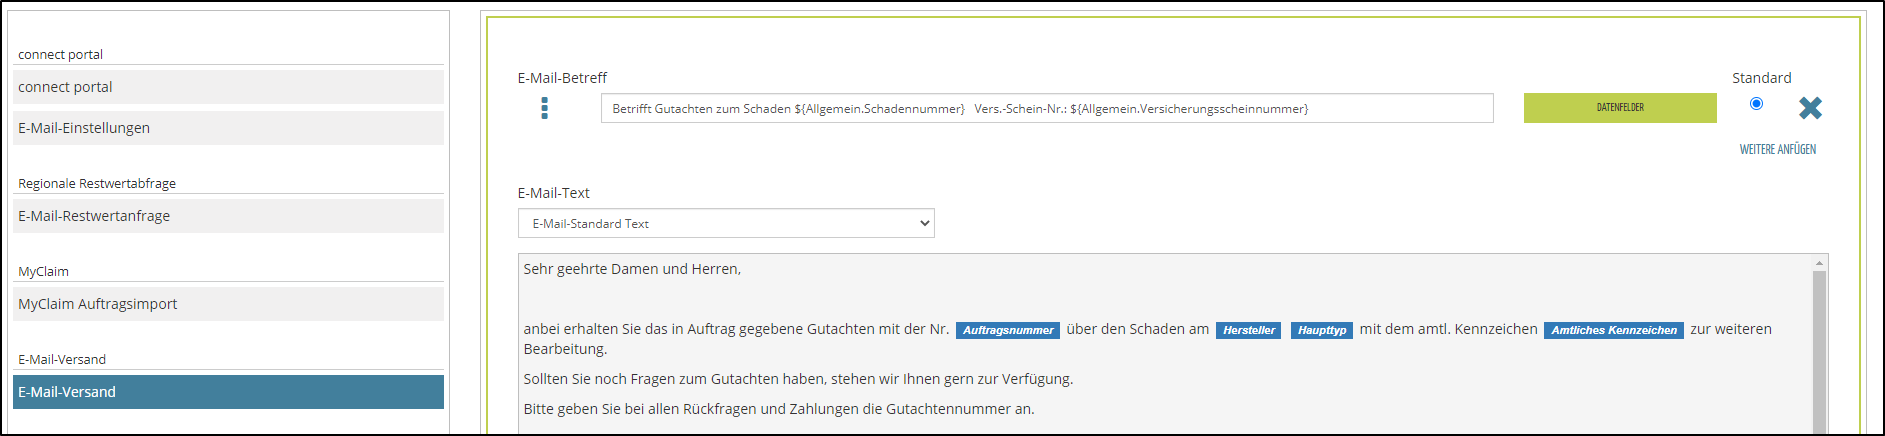This screenshot has height=436, width=1885.
Task: Click the WEITERE ANFÜGEN link
Action: point(1777,150)
